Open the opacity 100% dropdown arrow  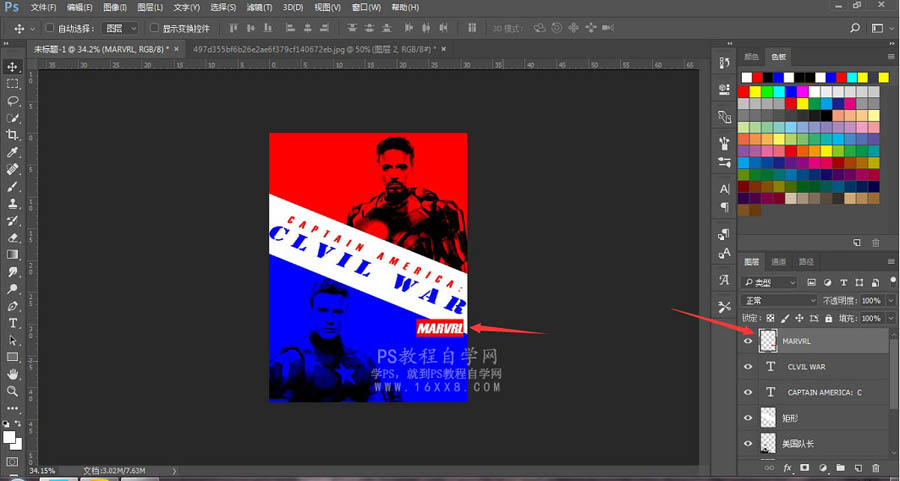pos(891,300)
